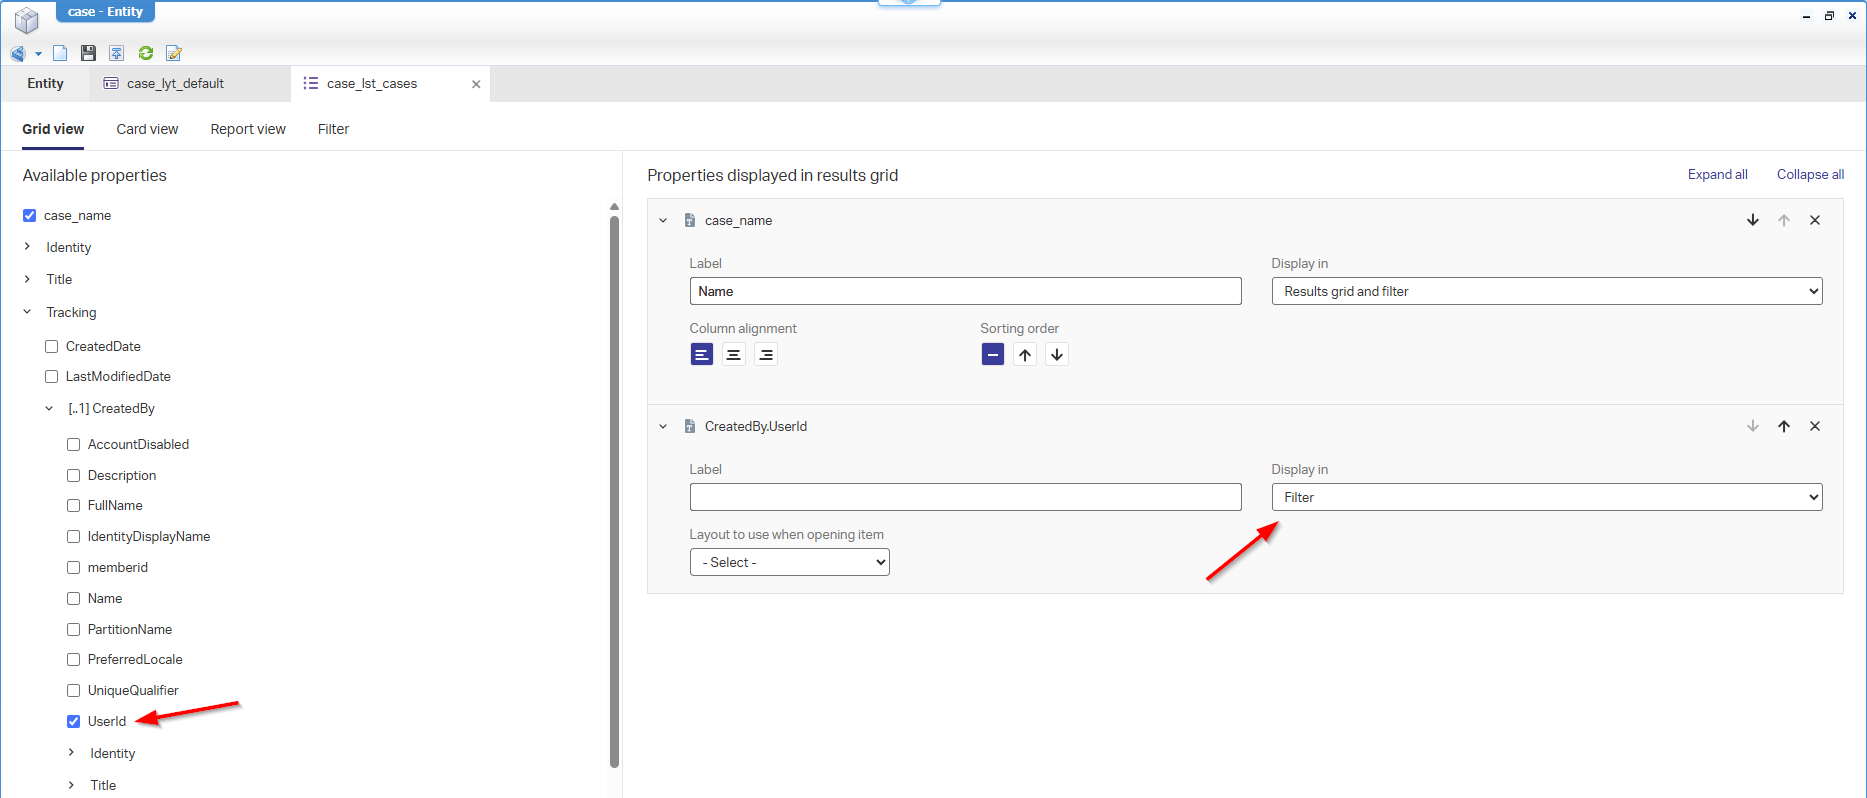Screen dimensions: 1867x798
Task: Click the save floppy disk icon
Action: [x=88, y=53]
